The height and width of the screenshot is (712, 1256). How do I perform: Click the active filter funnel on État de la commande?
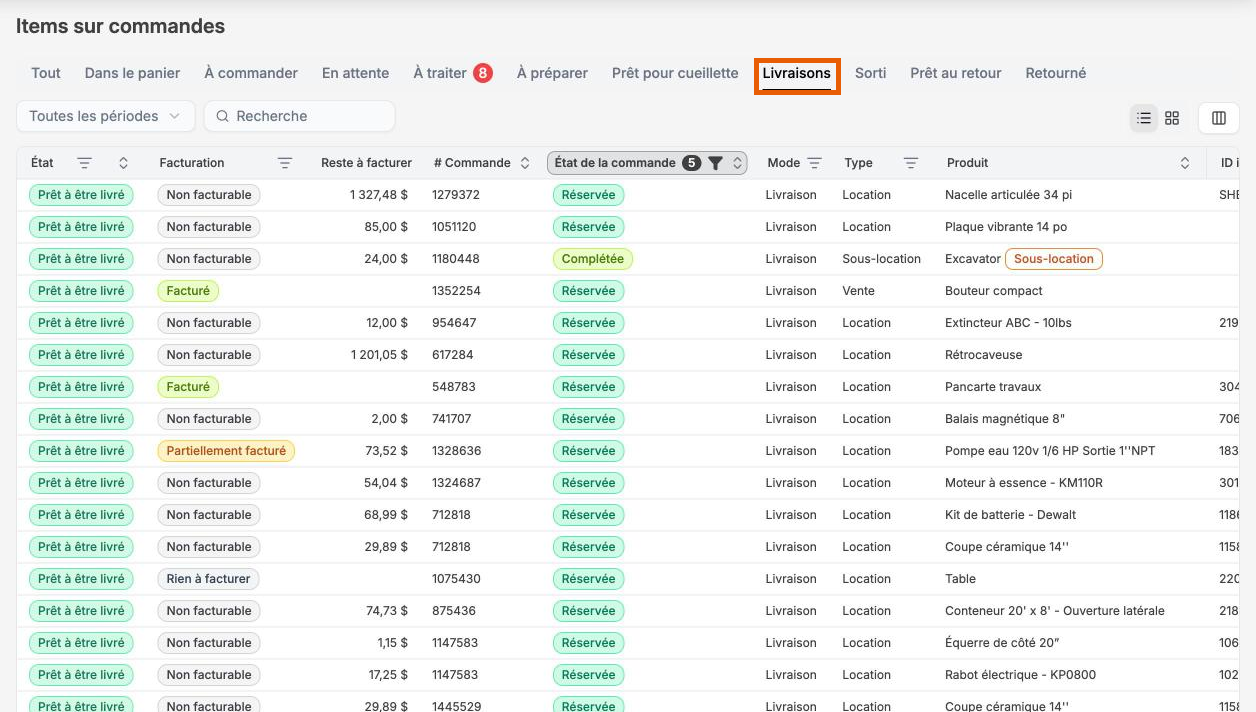[715, 163]
